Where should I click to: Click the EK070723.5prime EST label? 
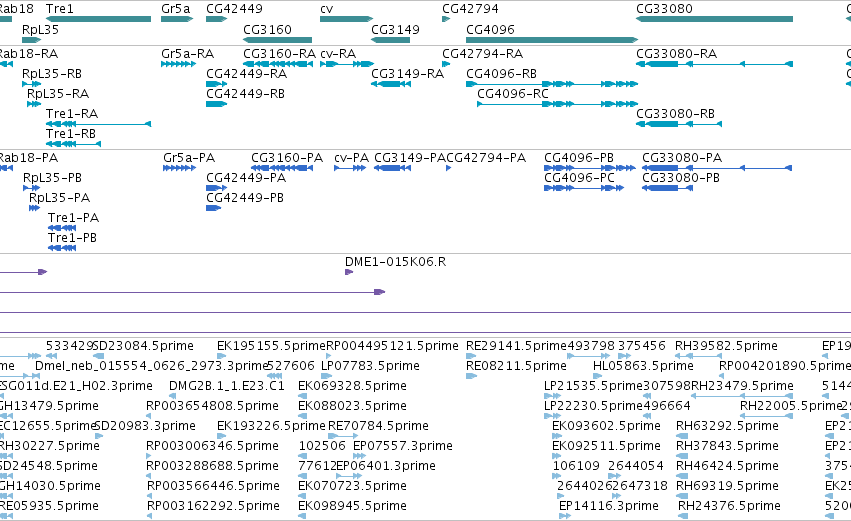pyautogui.click(x=352, y=486)
